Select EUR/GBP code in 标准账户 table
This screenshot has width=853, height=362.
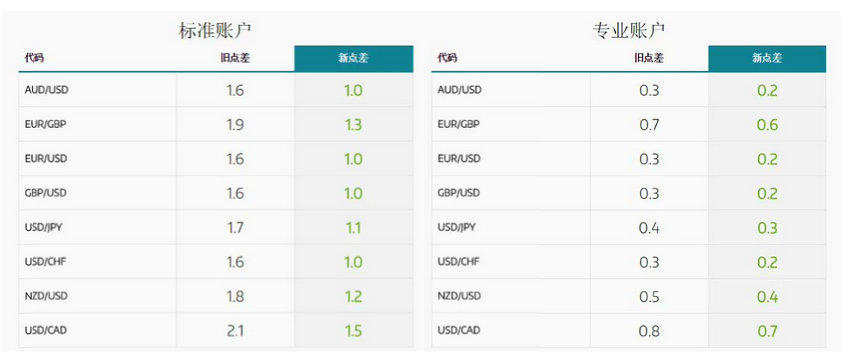tap(45, 124)
